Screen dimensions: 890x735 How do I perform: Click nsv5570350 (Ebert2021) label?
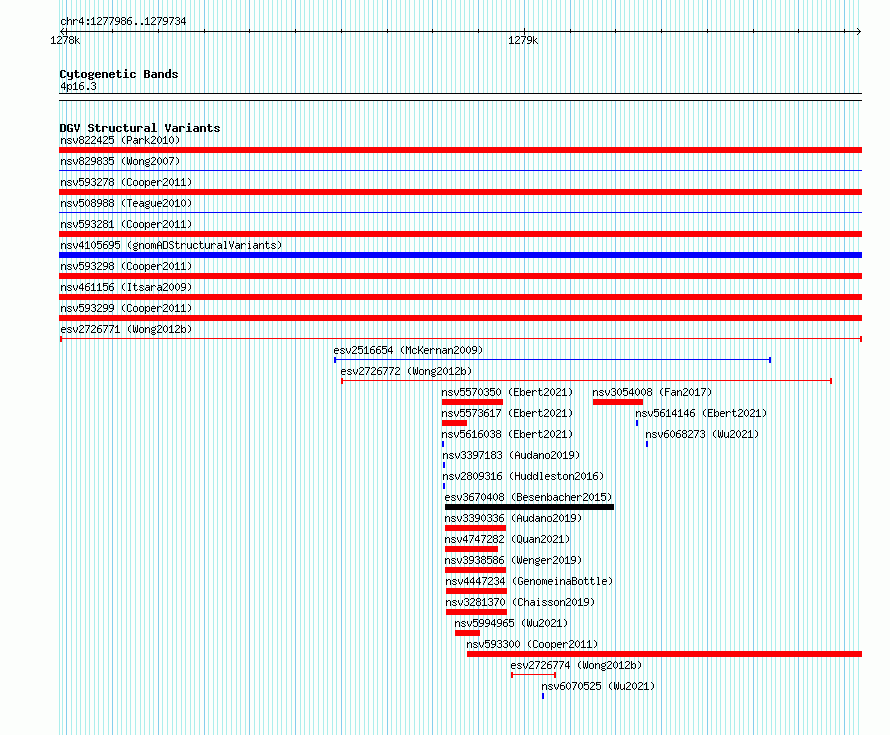(x=507, y=392)
